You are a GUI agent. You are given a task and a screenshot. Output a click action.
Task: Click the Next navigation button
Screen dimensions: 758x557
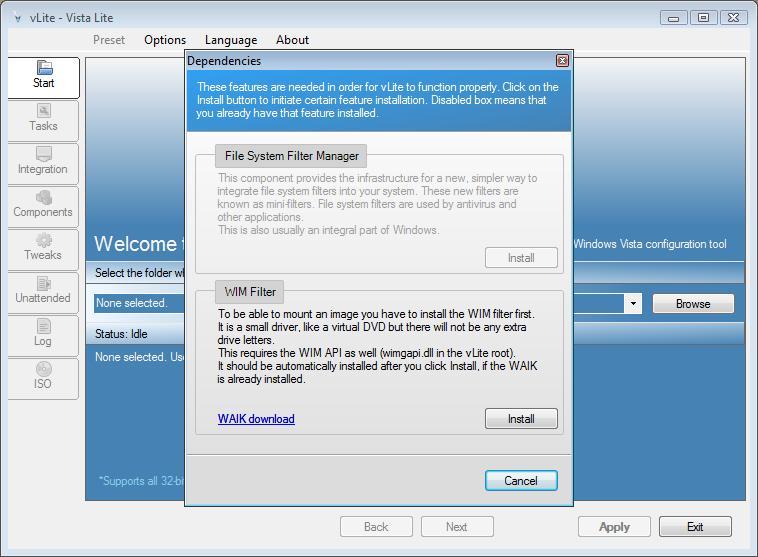click(457, 527)
